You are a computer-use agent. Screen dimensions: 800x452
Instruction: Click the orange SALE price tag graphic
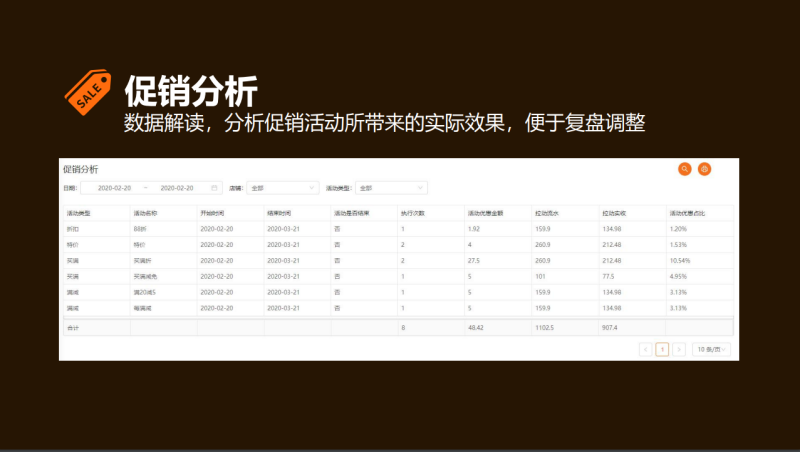(x=88, y=92)
